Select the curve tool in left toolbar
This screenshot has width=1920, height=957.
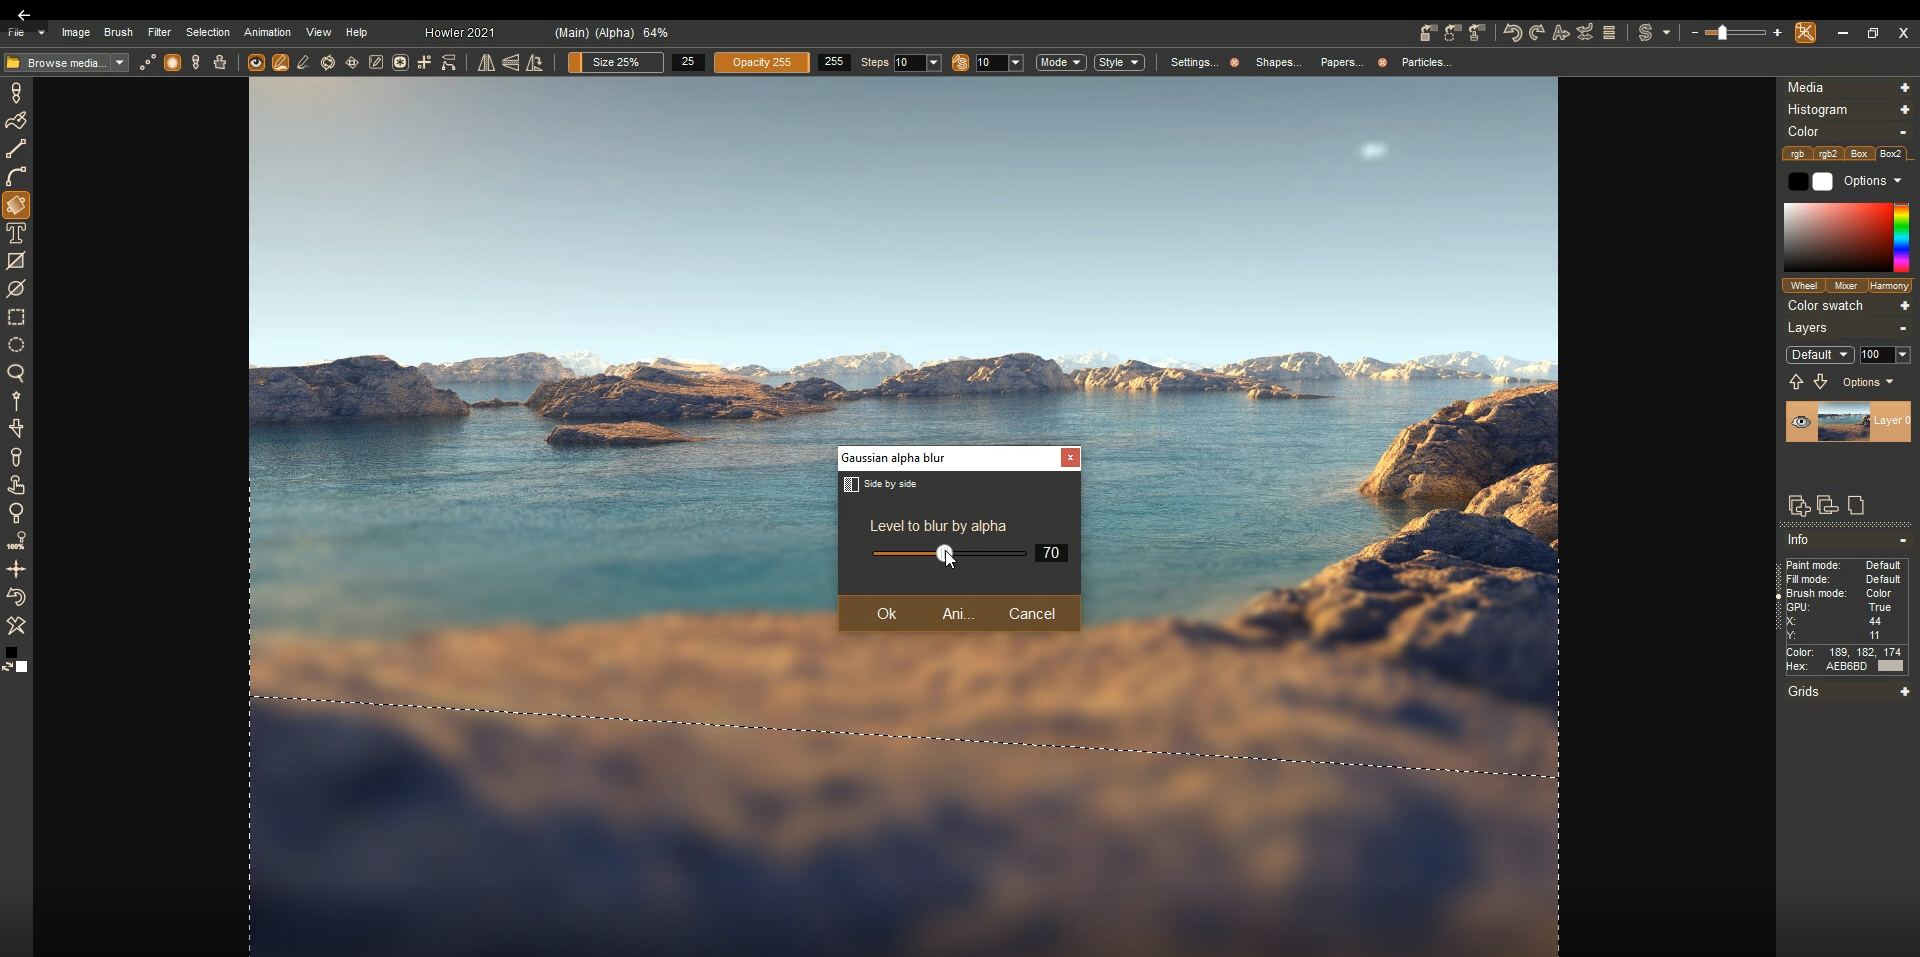(16, 177)
